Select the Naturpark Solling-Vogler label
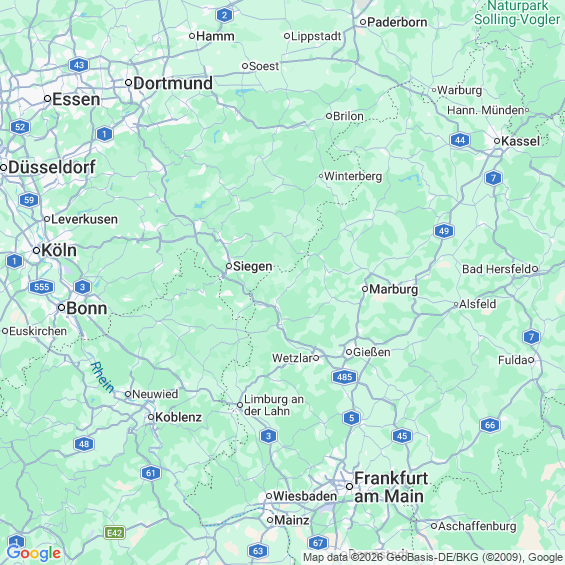The height and width of the screenshot is (565, 565). [x=517, y=13]
